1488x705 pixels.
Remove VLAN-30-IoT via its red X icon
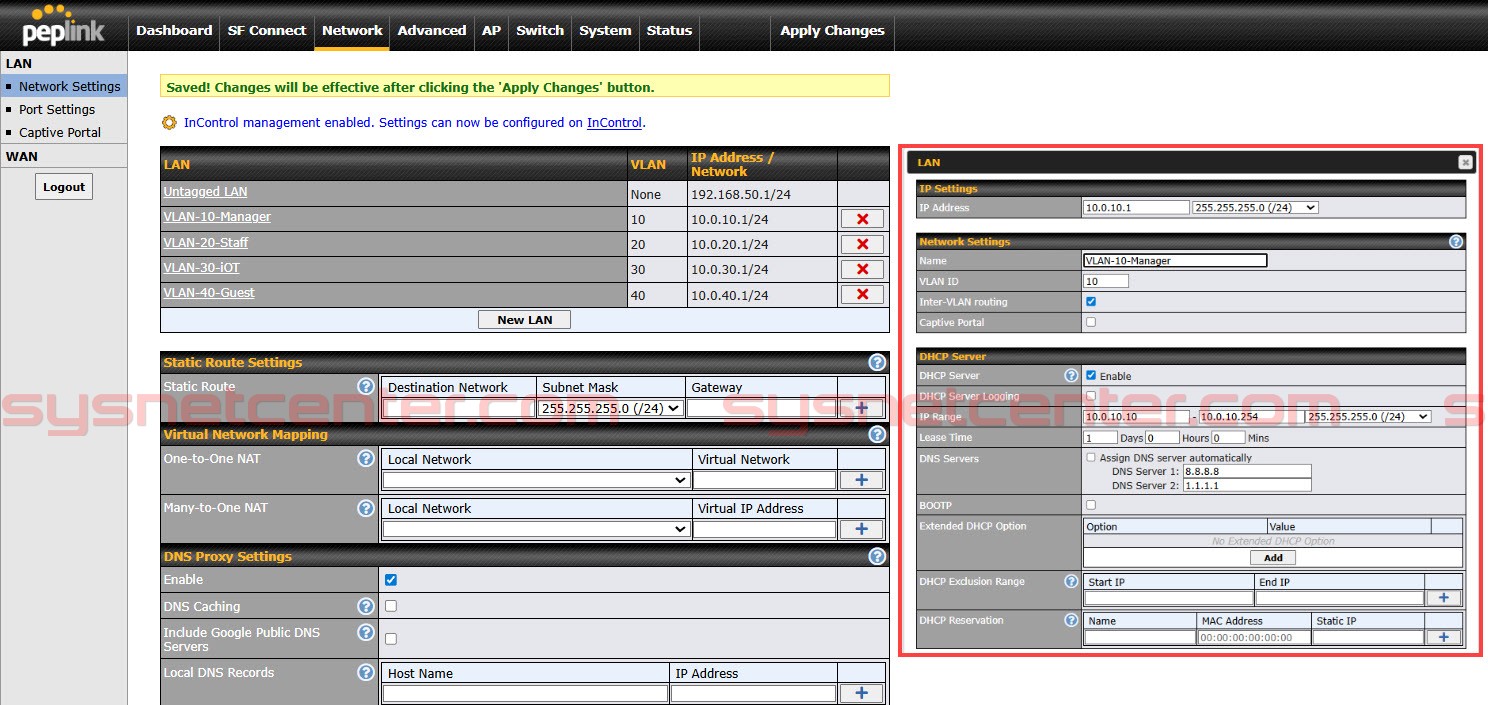pyautogui.click(x=862, y=269)
